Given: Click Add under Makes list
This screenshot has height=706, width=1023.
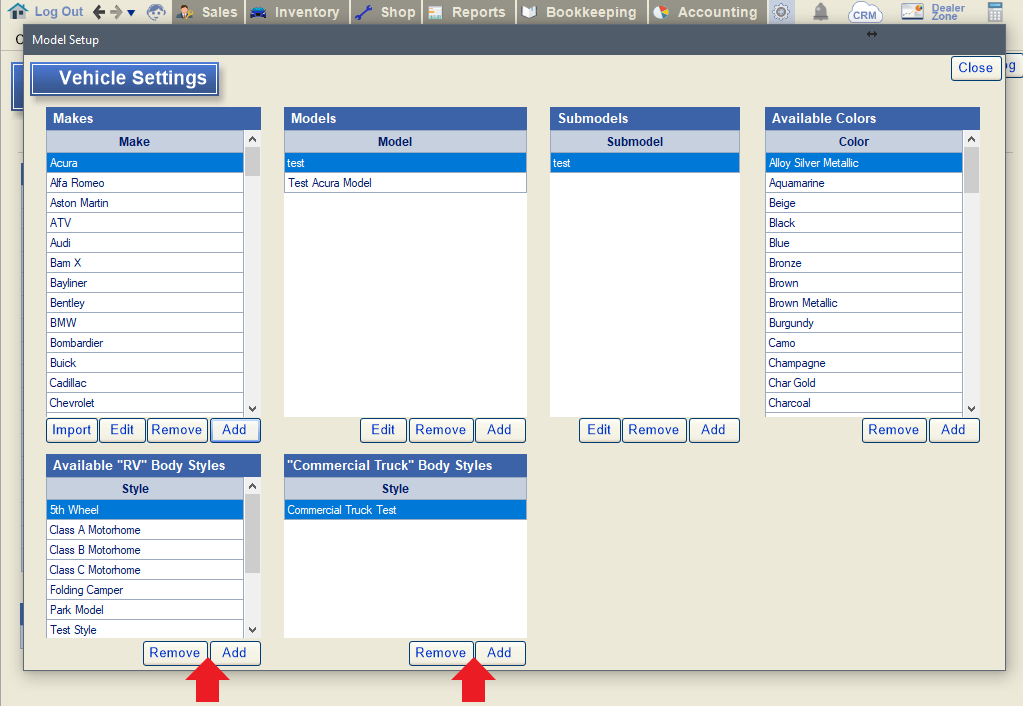Looking at the screenshot, I should coord(235,430).
